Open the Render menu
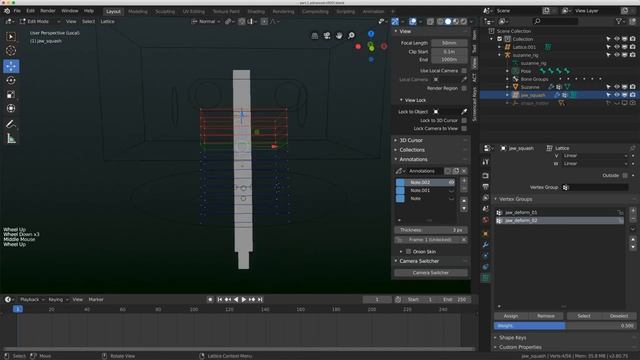Screen dimensions: 640x360 click(48, 11)
